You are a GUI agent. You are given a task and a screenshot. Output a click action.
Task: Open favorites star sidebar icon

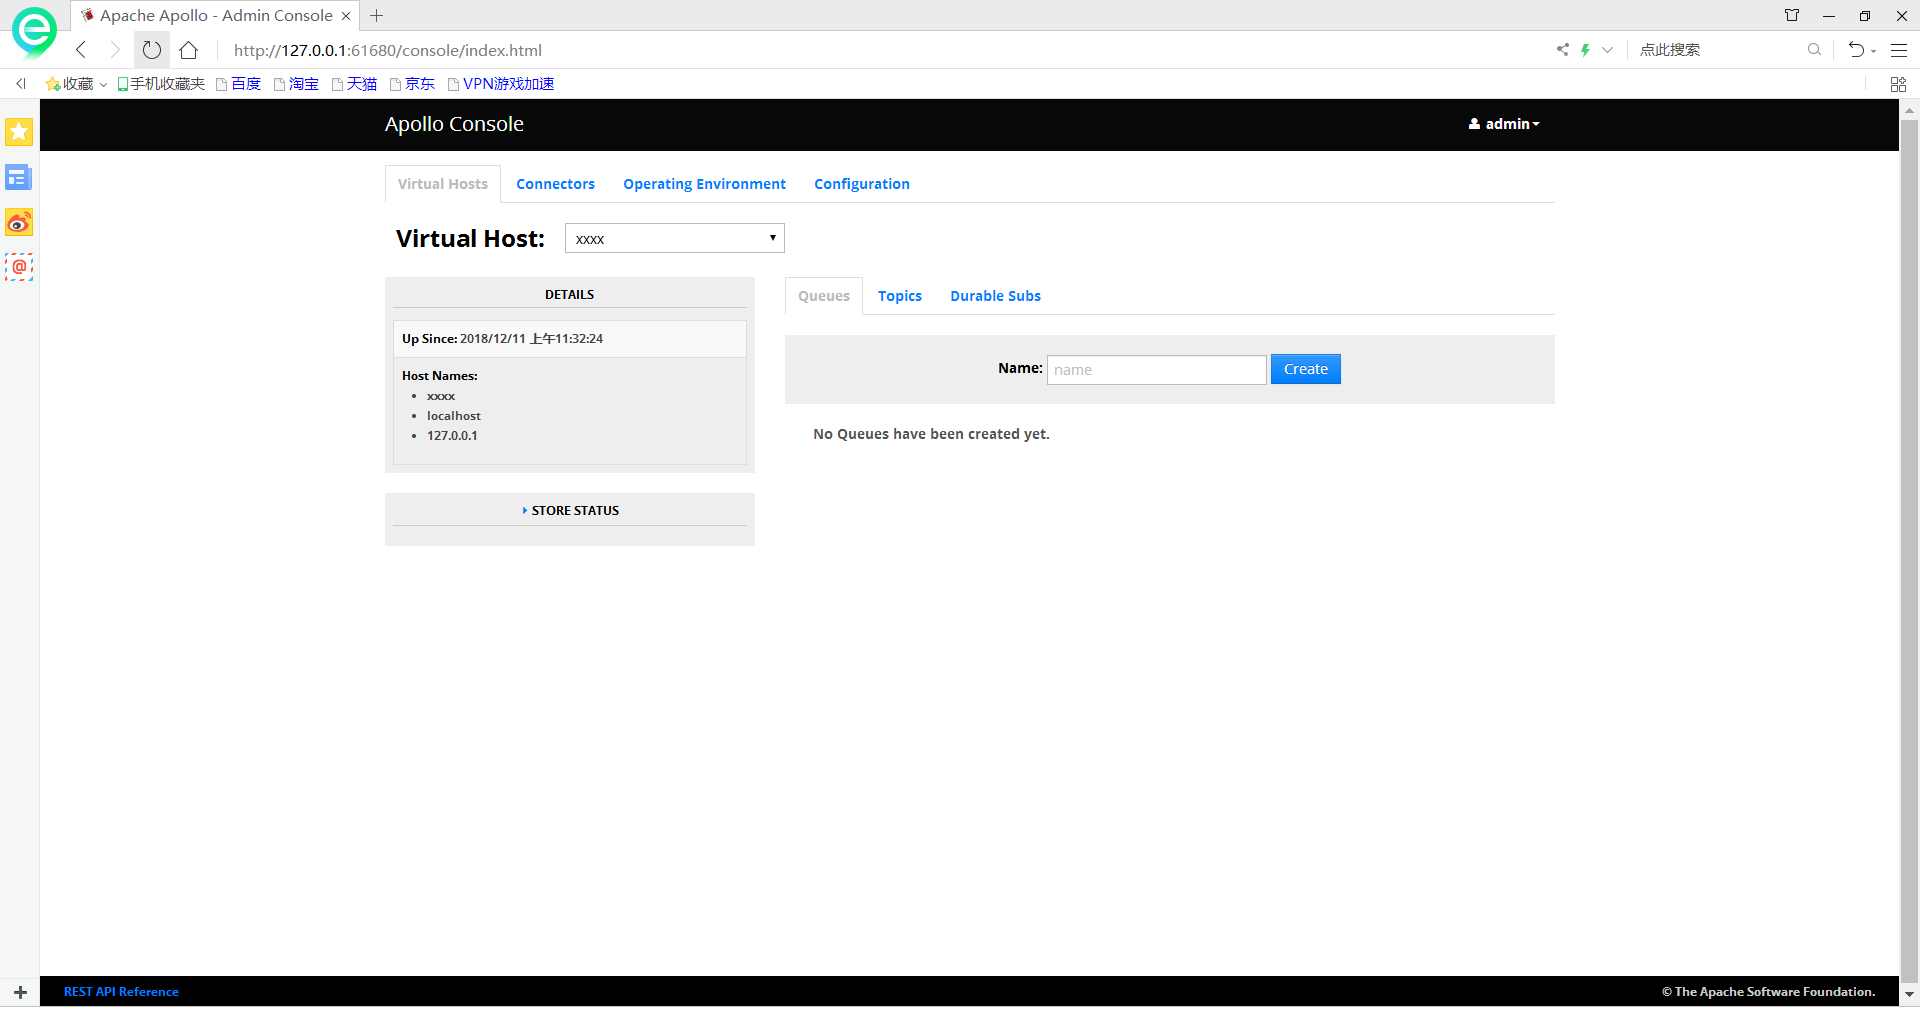click(19, 131)
